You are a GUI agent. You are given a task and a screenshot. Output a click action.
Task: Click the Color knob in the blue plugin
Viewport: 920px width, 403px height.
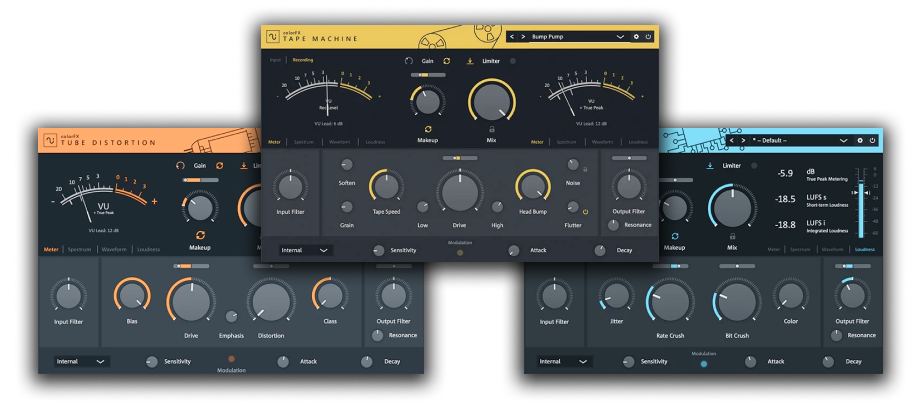[x=790, y=296]
